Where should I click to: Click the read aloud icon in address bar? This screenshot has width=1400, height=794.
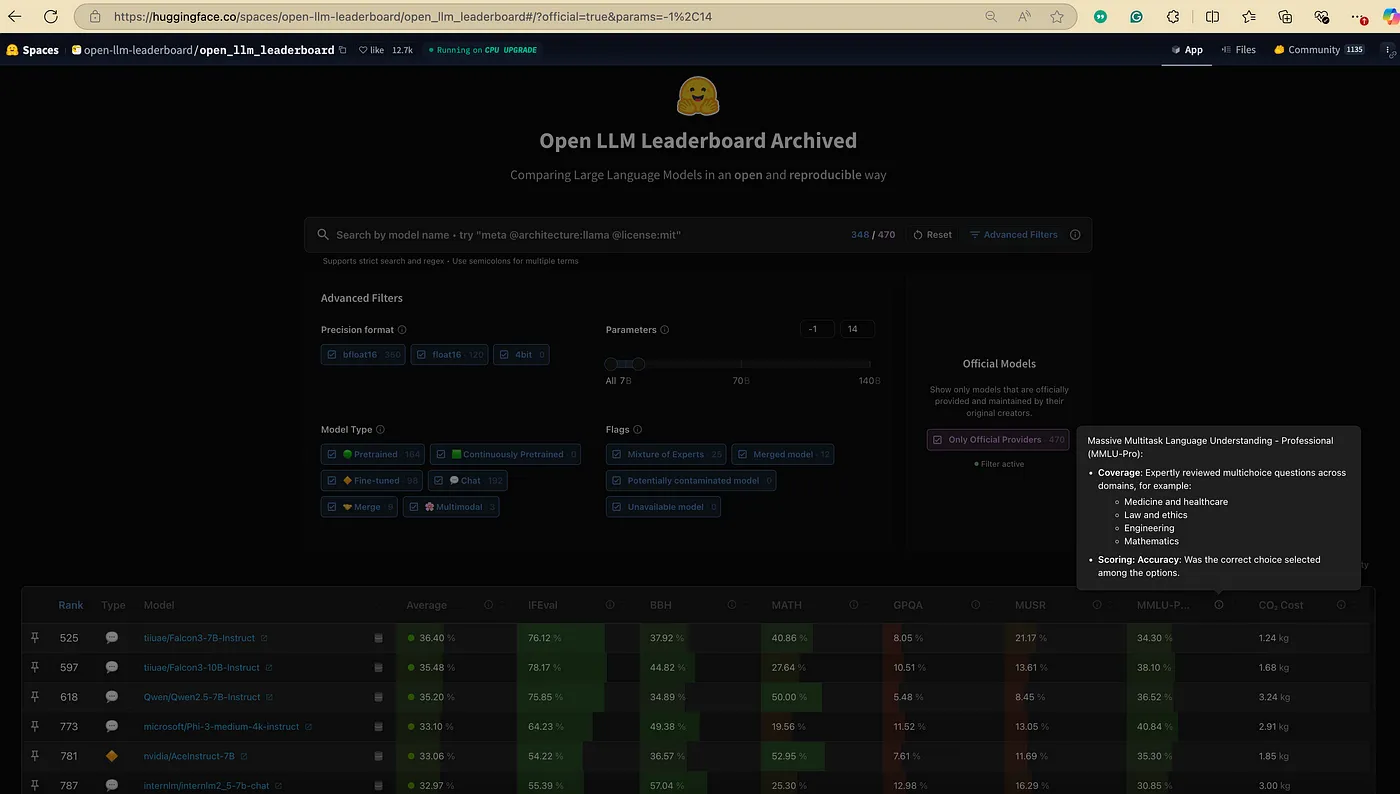click(1024, 17)
